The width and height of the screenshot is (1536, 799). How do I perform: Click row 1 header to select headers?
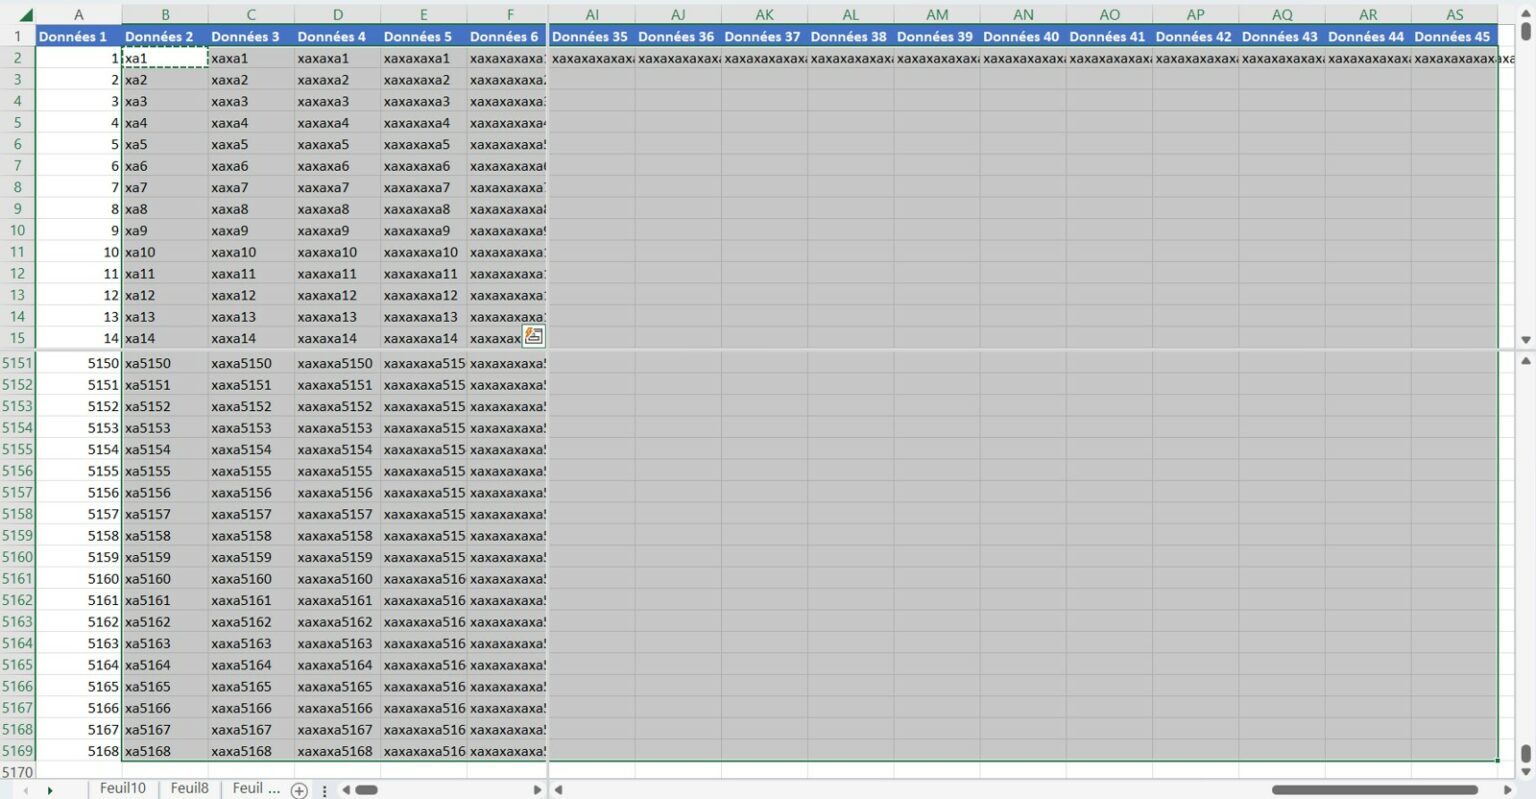point(18,36)
